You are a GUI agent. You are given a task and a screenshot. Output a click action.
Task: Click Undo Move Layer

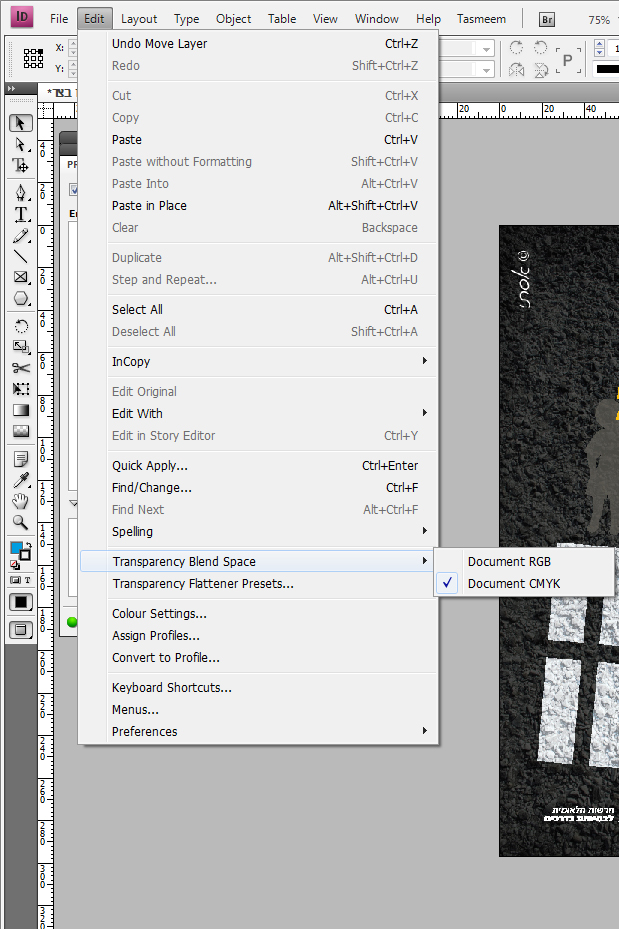(x=160, y=44)
